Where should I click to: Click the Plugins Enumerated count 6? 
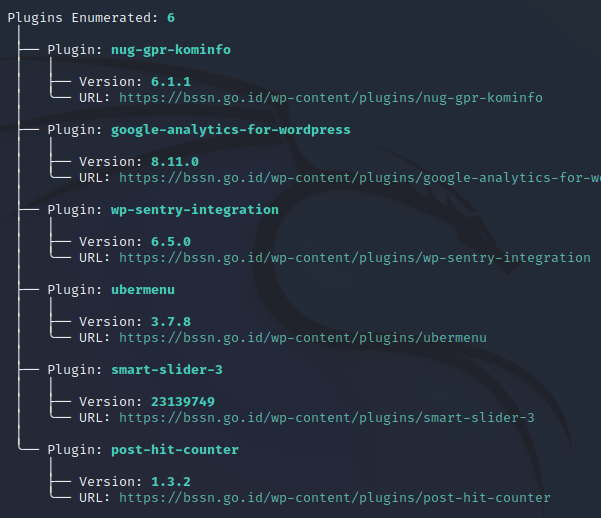click(171, 18)
